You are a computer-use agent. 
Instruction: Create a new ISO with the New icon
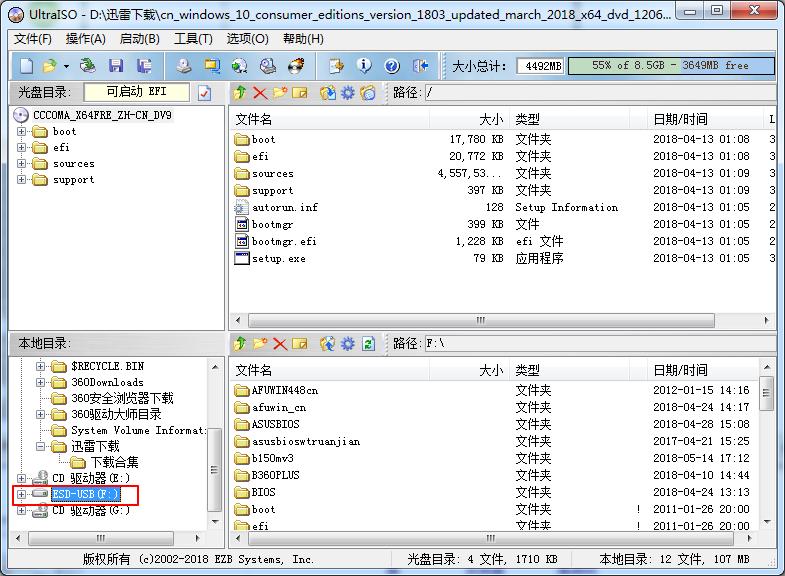point(27,66)
